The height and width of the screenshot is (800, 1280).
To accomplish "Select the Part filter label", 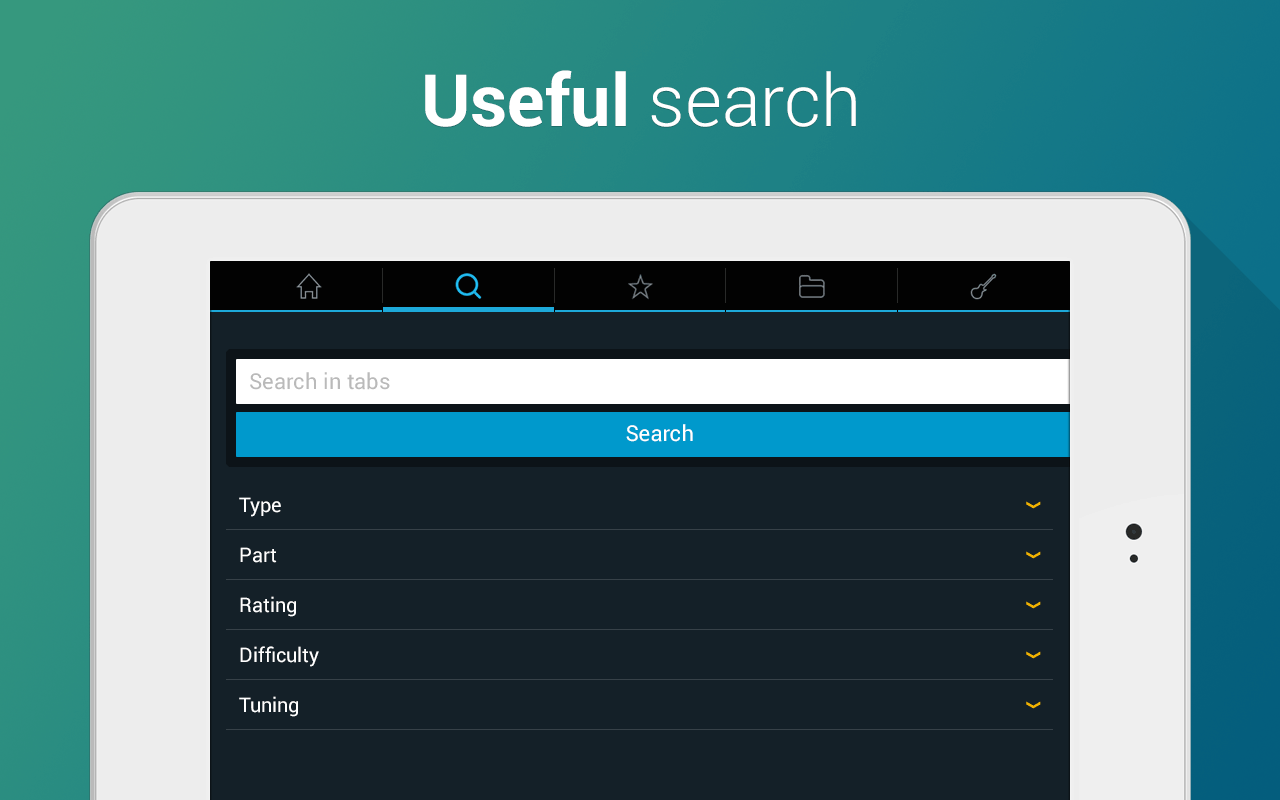I will (258, 555).
